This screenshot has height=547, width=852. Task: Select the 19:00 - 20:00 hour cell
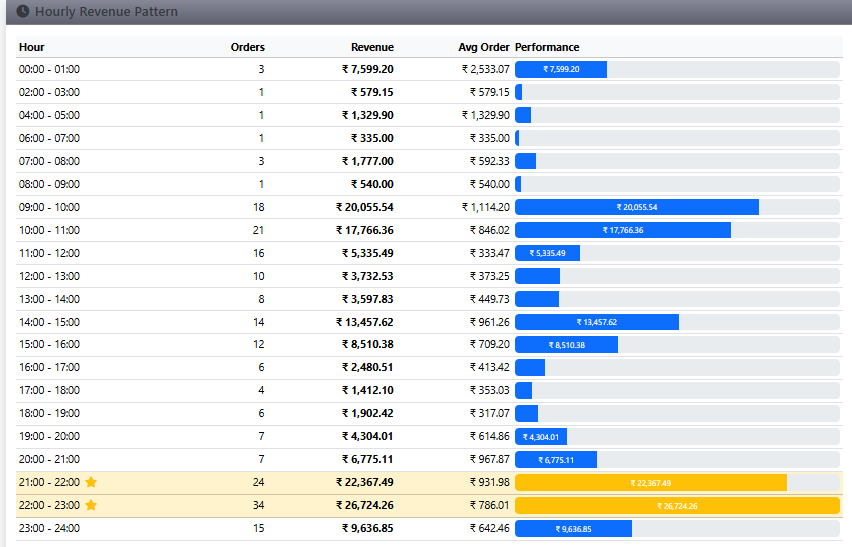tap(49, 436)
